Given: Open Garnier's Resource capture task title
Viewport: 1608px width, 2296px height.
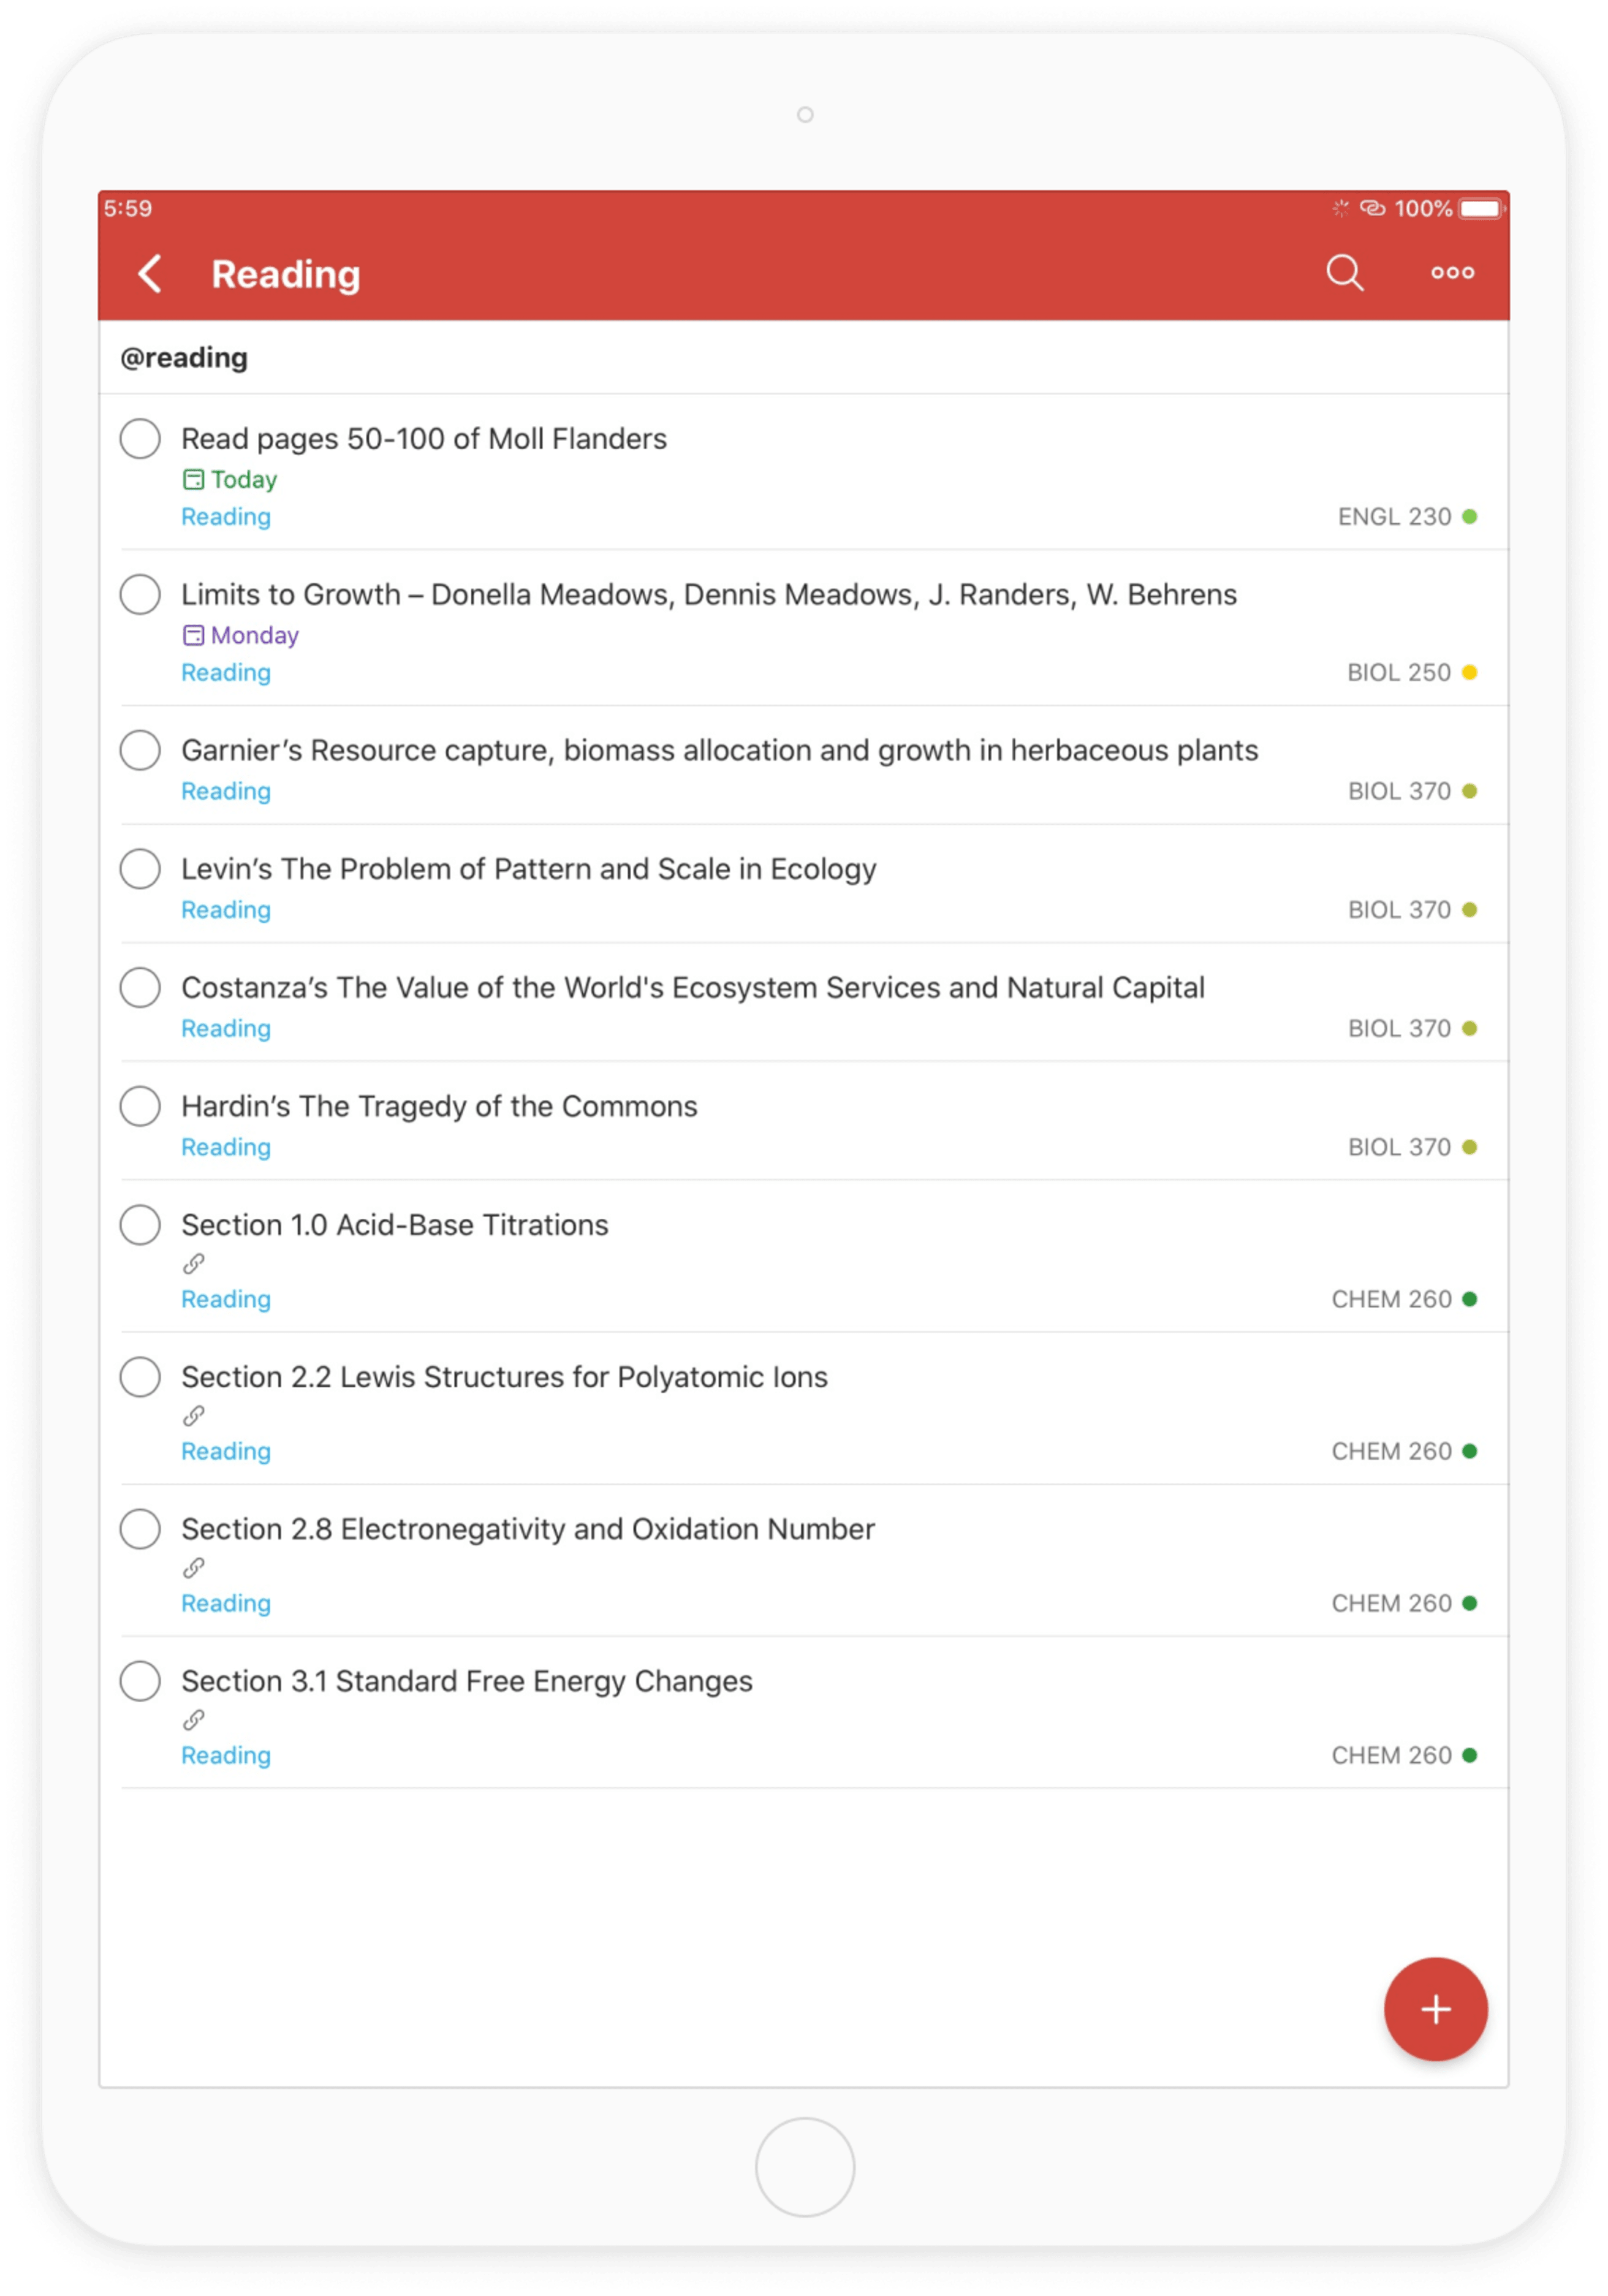Looking at the screenshot, I should tap(720, 750).
